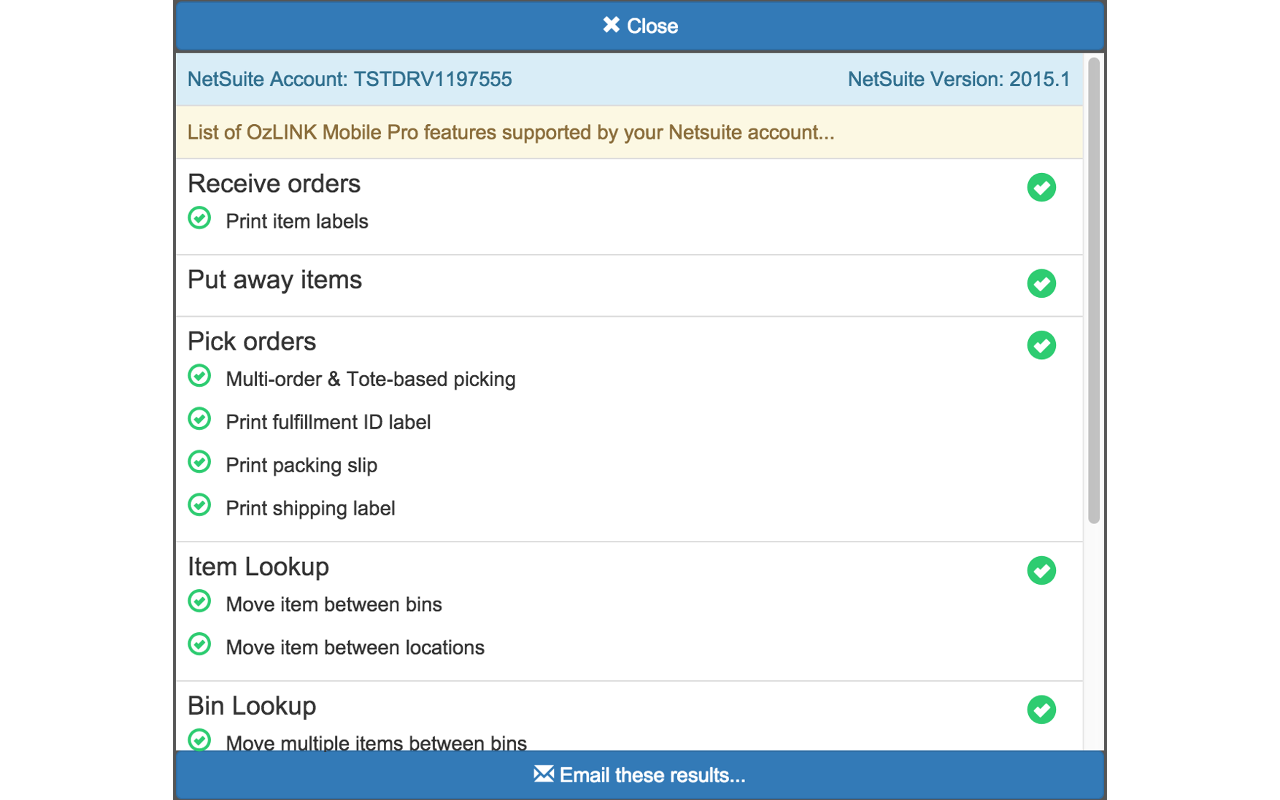The width and height of the screenshot is (1280, 800).
Task: Click the envelope icon on the Email button
Action: (543, 773)
